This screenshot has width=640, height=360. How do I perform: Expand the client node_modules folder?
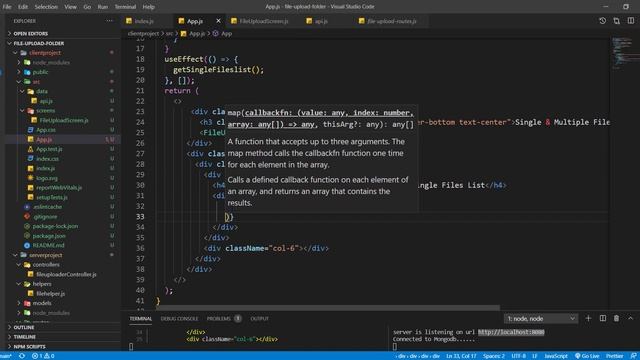[x=51, y=62]
